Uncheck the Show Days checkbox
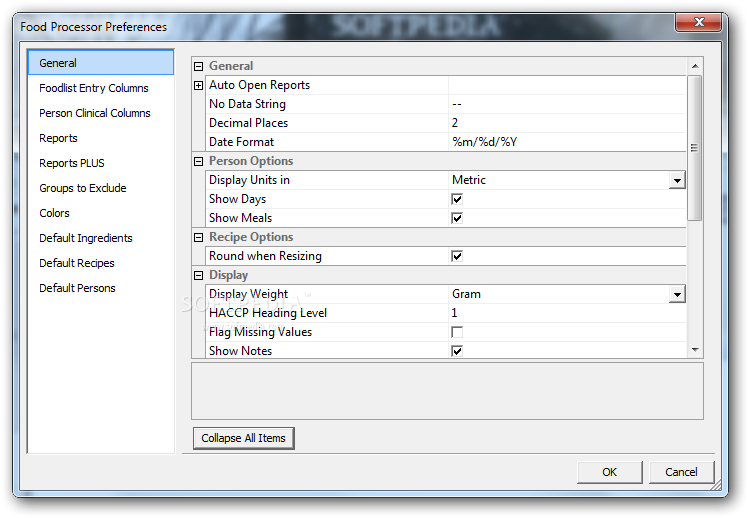This screenshot has width=749, height=518. [x=457, y=199]
